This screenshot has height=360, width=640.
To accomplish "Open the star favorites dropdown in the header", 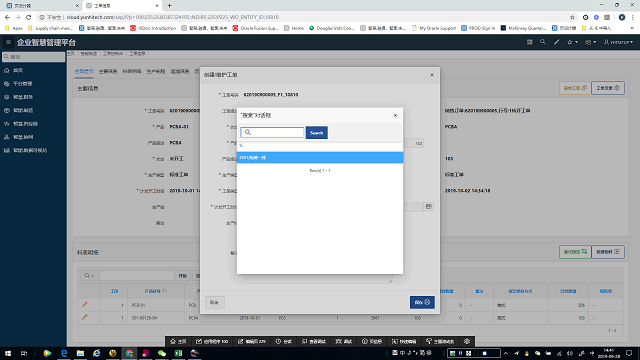I will click(572, 42).
